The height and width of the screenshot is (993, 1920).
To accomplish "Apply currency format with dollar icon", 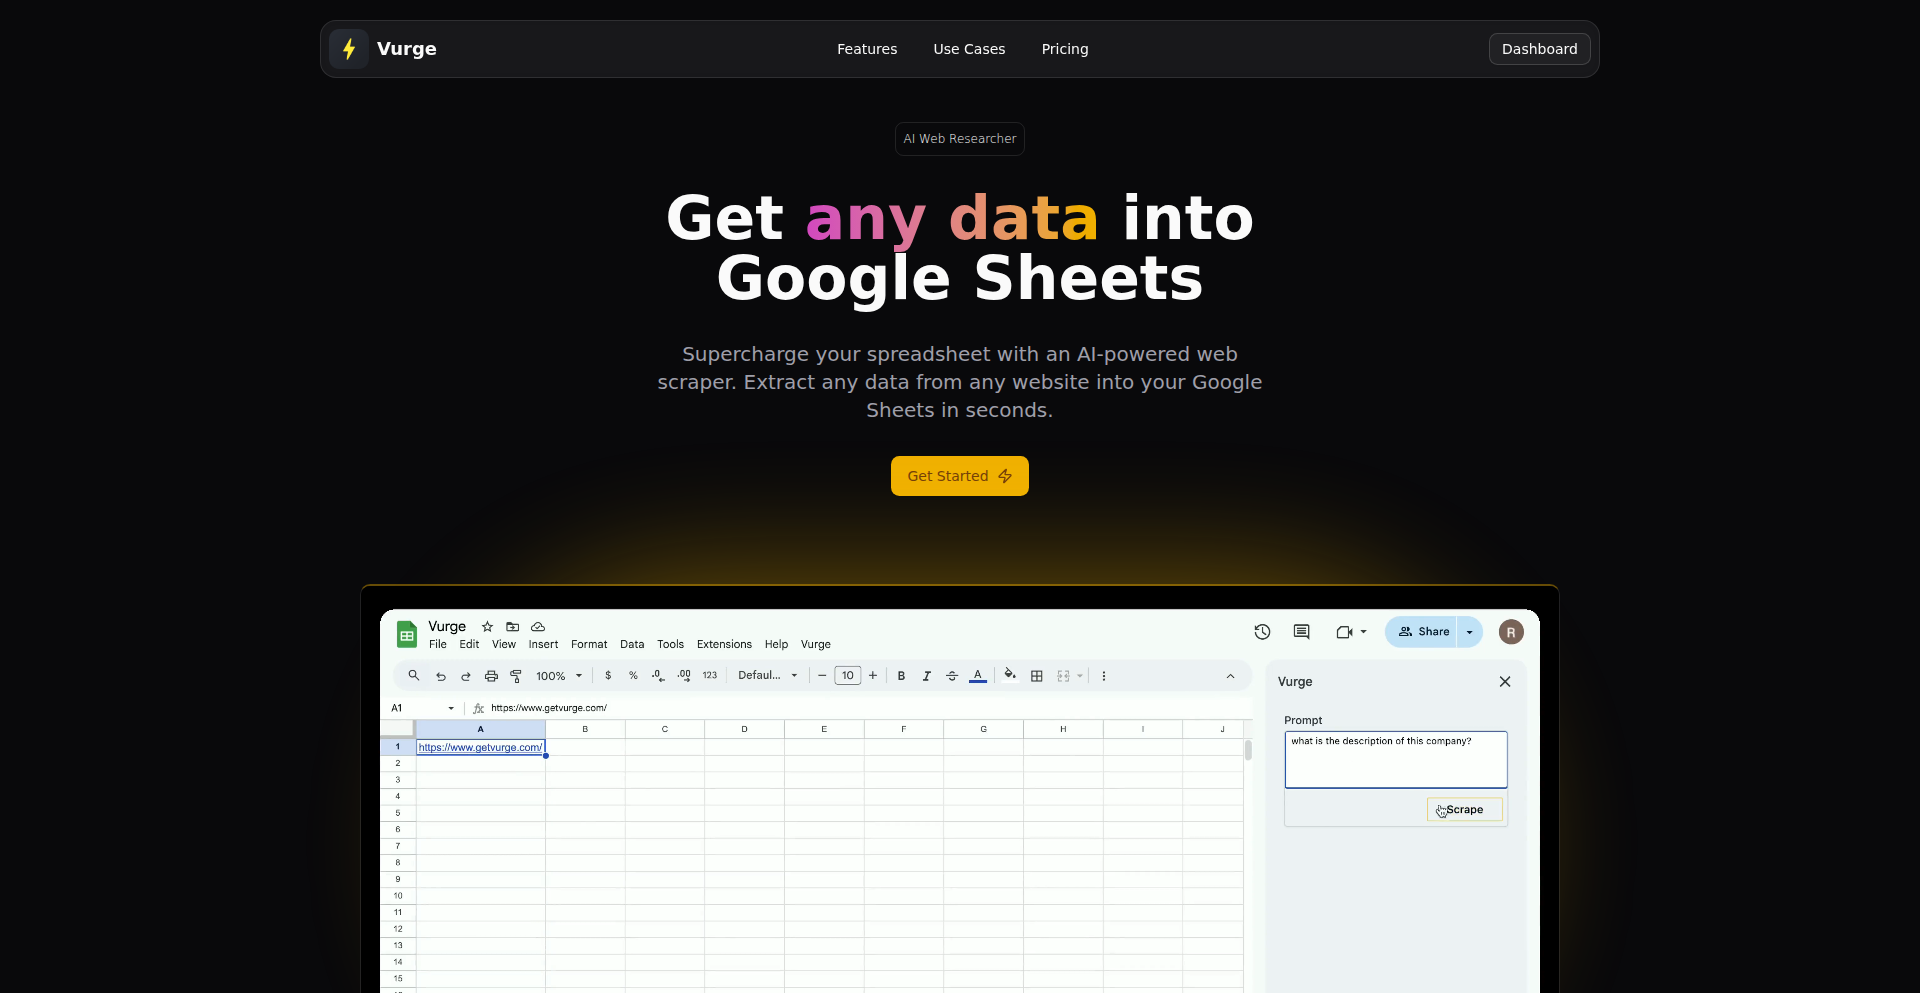I will pos(608,676).
